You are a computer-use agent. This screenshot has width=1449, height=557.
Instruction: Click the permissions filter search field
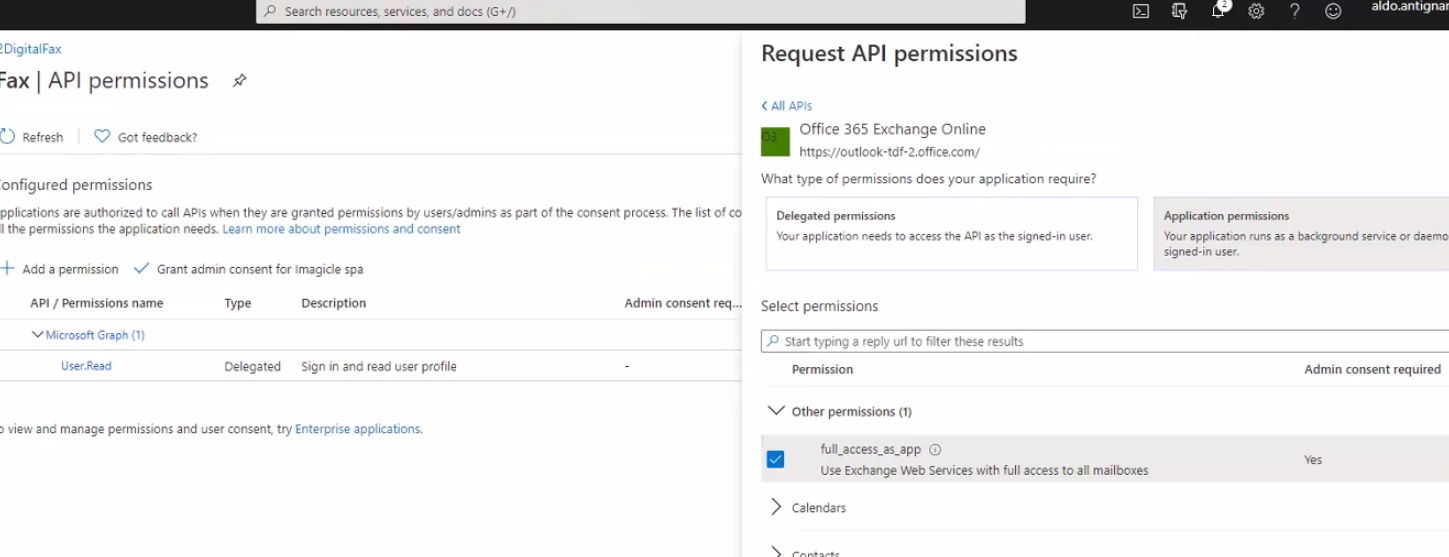pos(1100,341)
